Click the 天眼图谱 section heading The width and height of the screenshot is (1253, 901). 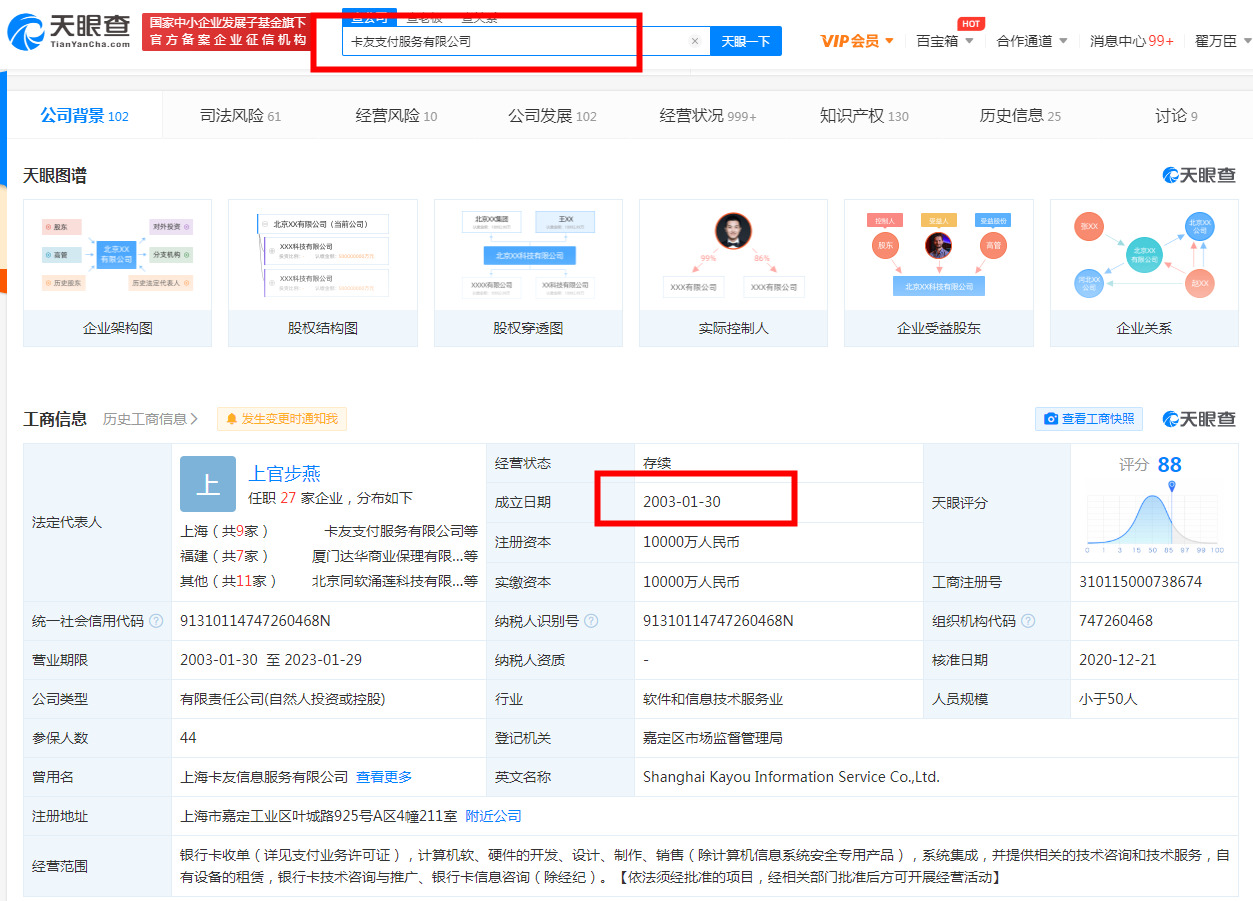coord(55,176)
